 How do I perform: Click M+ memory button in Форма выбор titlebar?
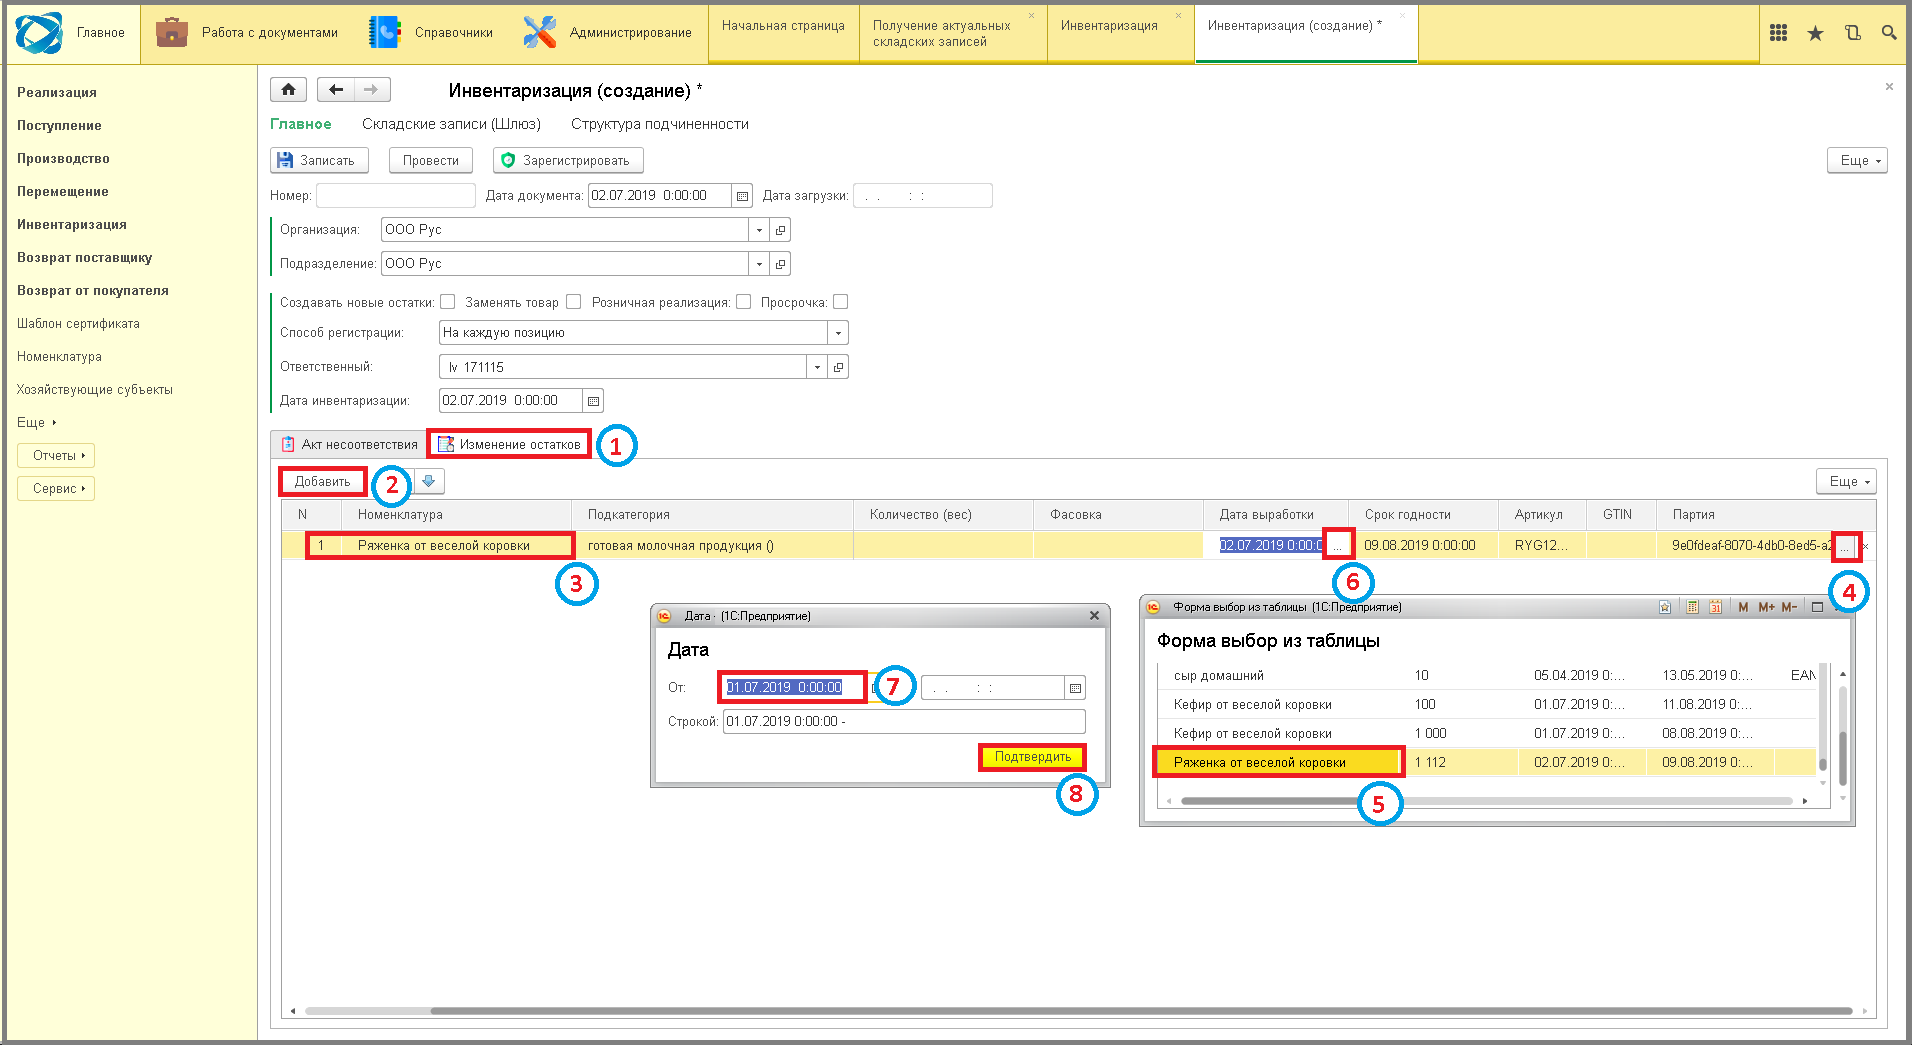pos(1766,607)
